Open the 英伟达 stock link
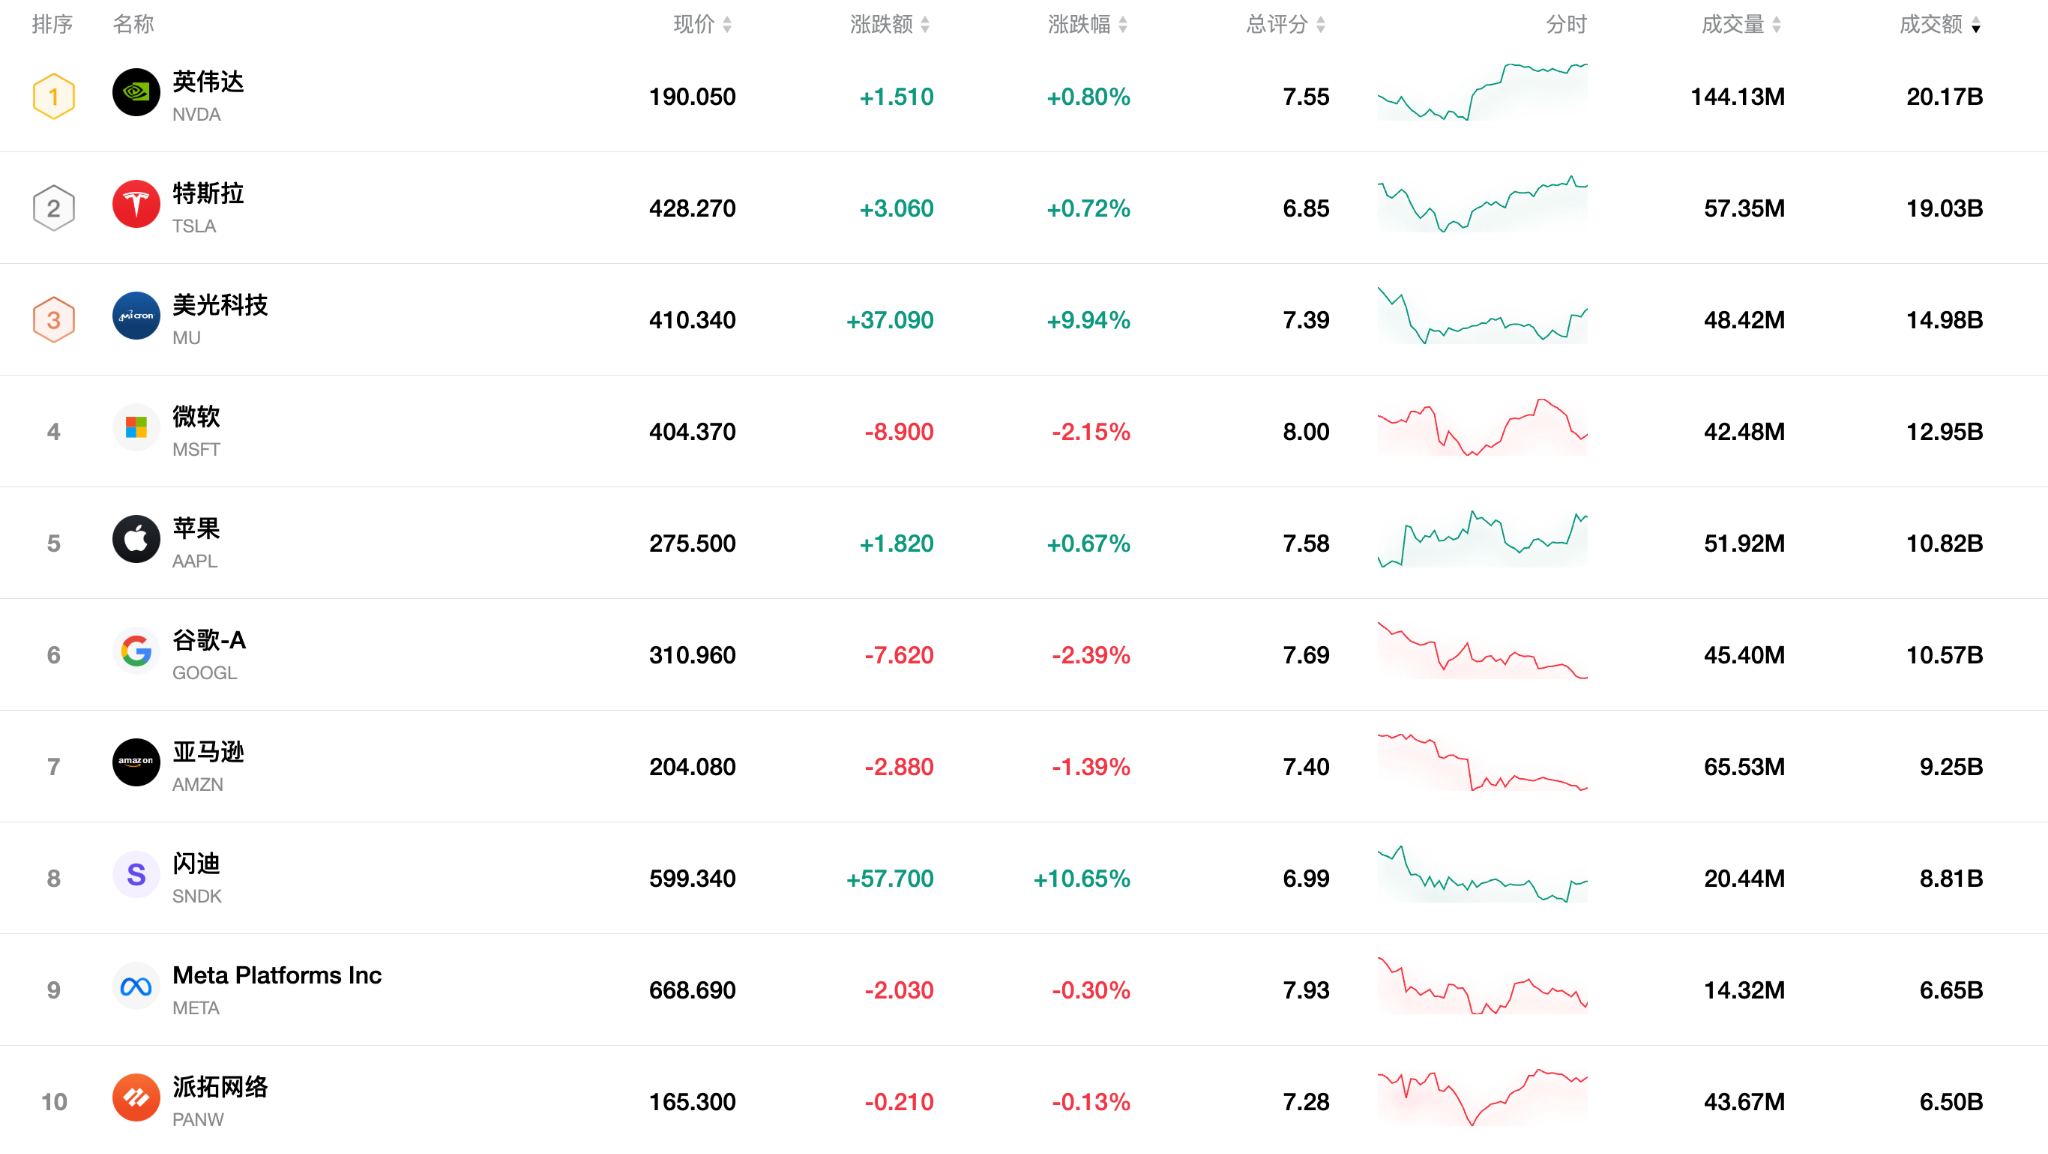The height and width of the screenshot is (1154, 2048). point(208,82)
